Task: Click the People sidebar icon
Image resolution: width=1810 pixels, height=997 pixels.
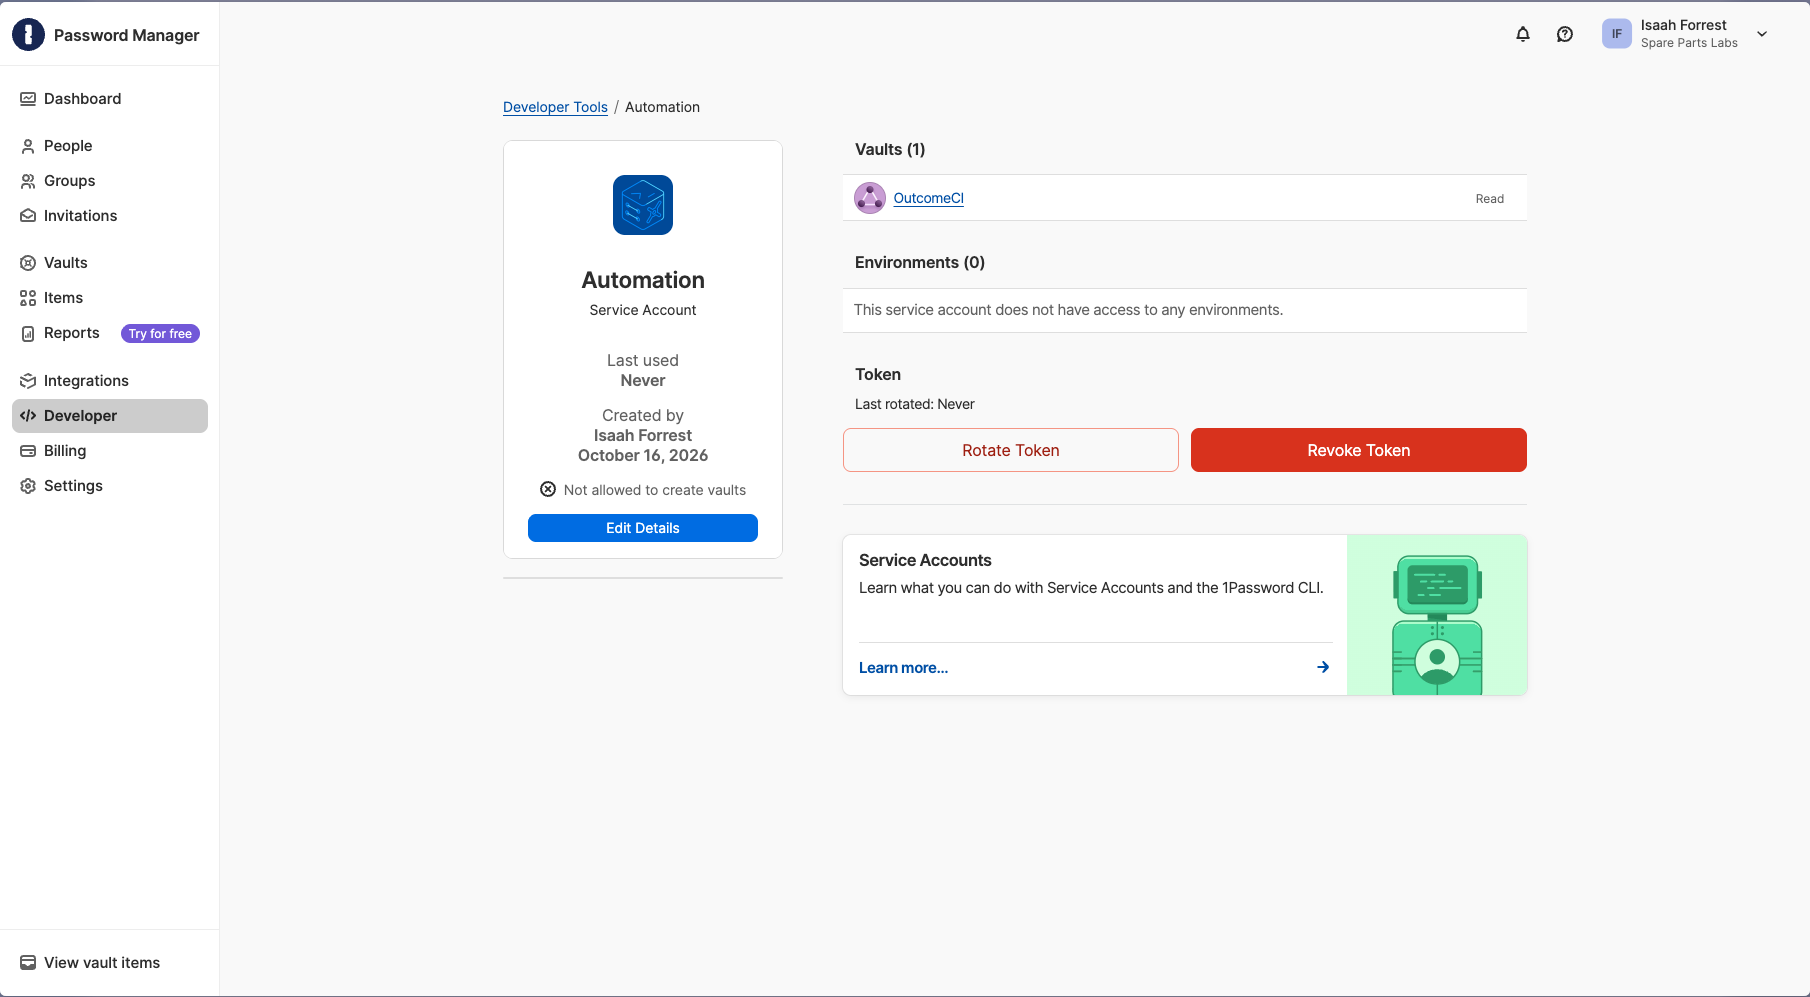Action: pyautogui.click(x=28, y=146)
